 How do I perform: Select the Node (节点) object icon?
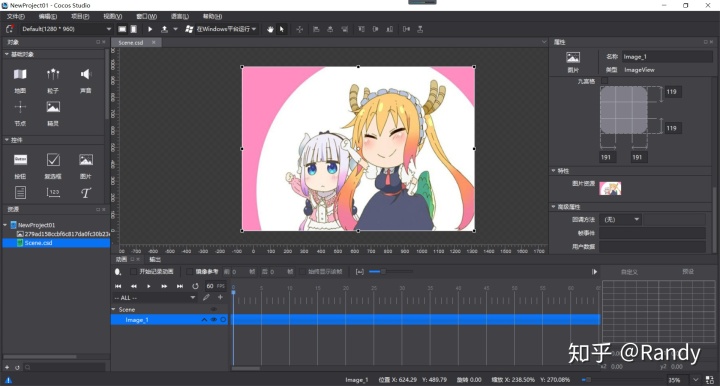[x=20, y=107]
